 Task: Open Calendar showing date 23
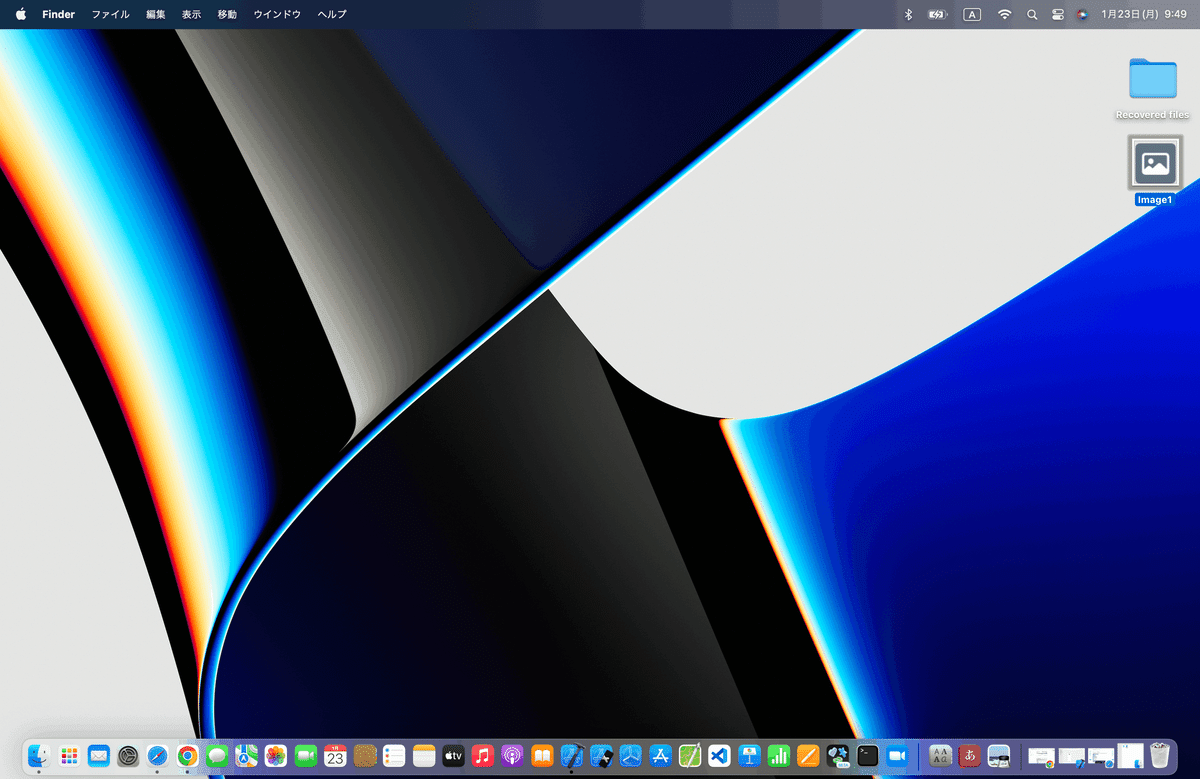click(335, 756)
